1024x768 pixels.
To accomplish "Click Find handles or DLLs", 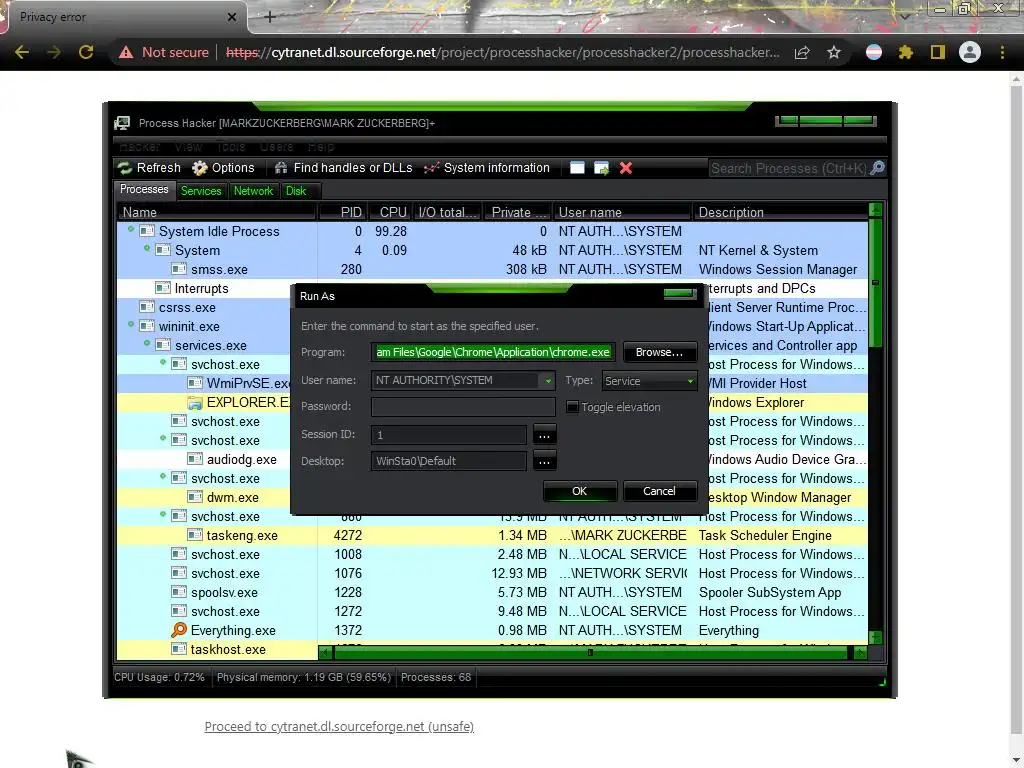I will pos(344,168).
